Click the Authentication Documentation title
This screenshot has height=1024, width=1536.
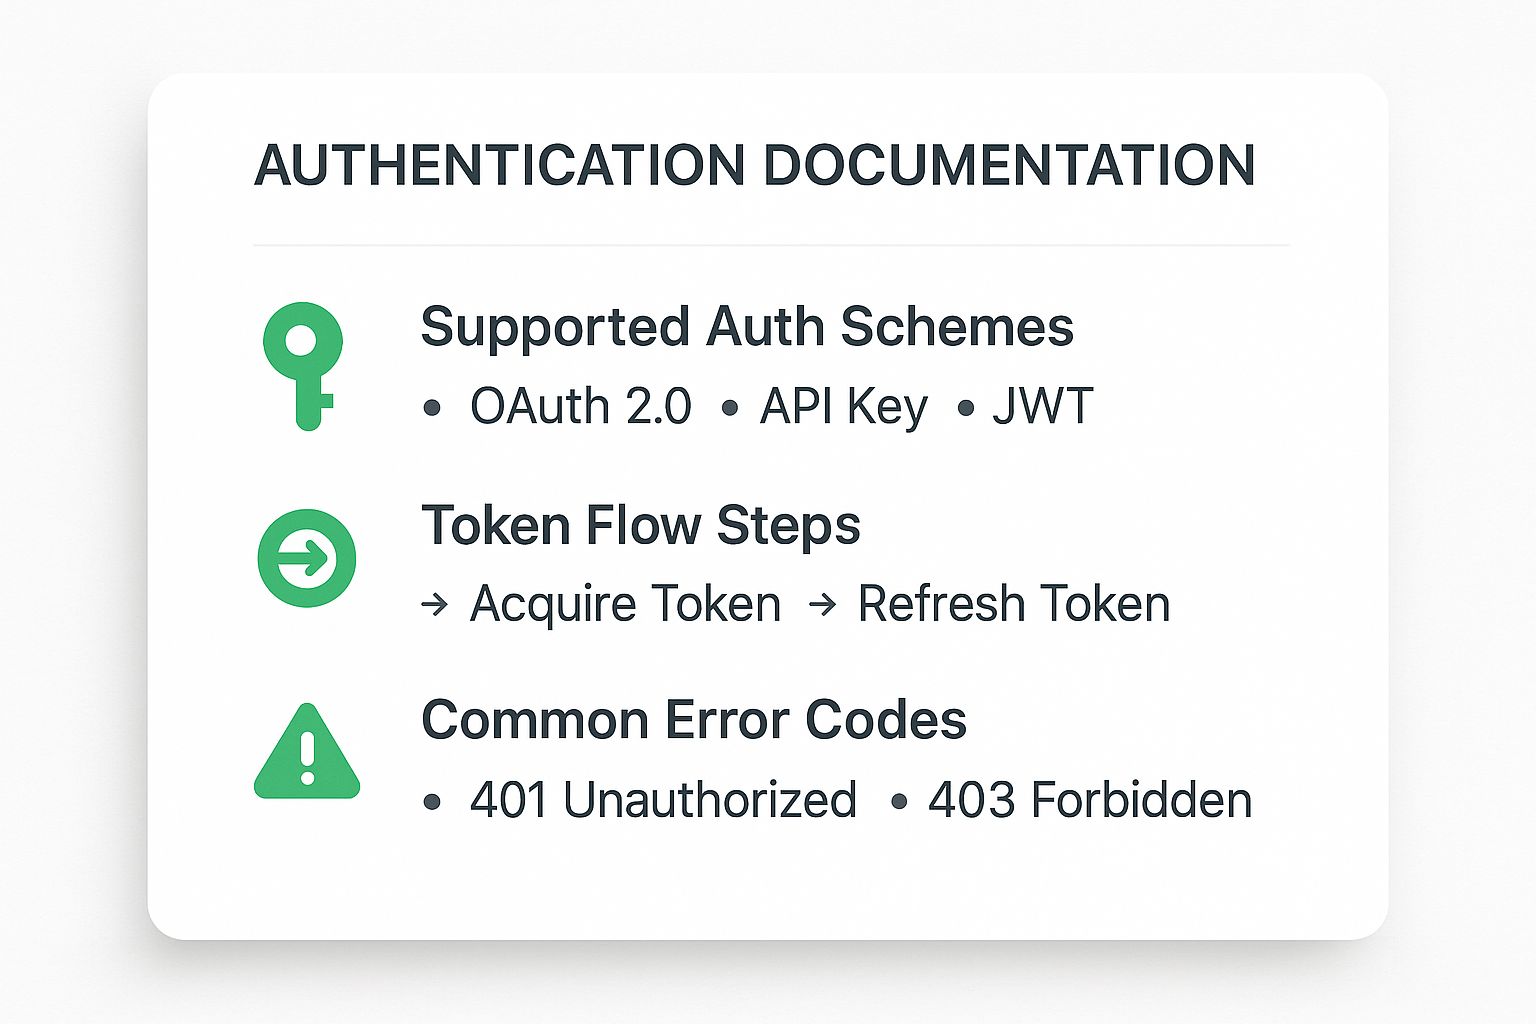[x=754, y=166]
